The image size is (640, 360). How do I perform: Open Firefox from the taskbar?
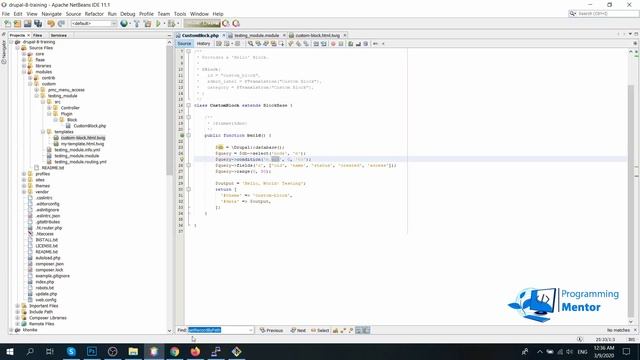195,351
